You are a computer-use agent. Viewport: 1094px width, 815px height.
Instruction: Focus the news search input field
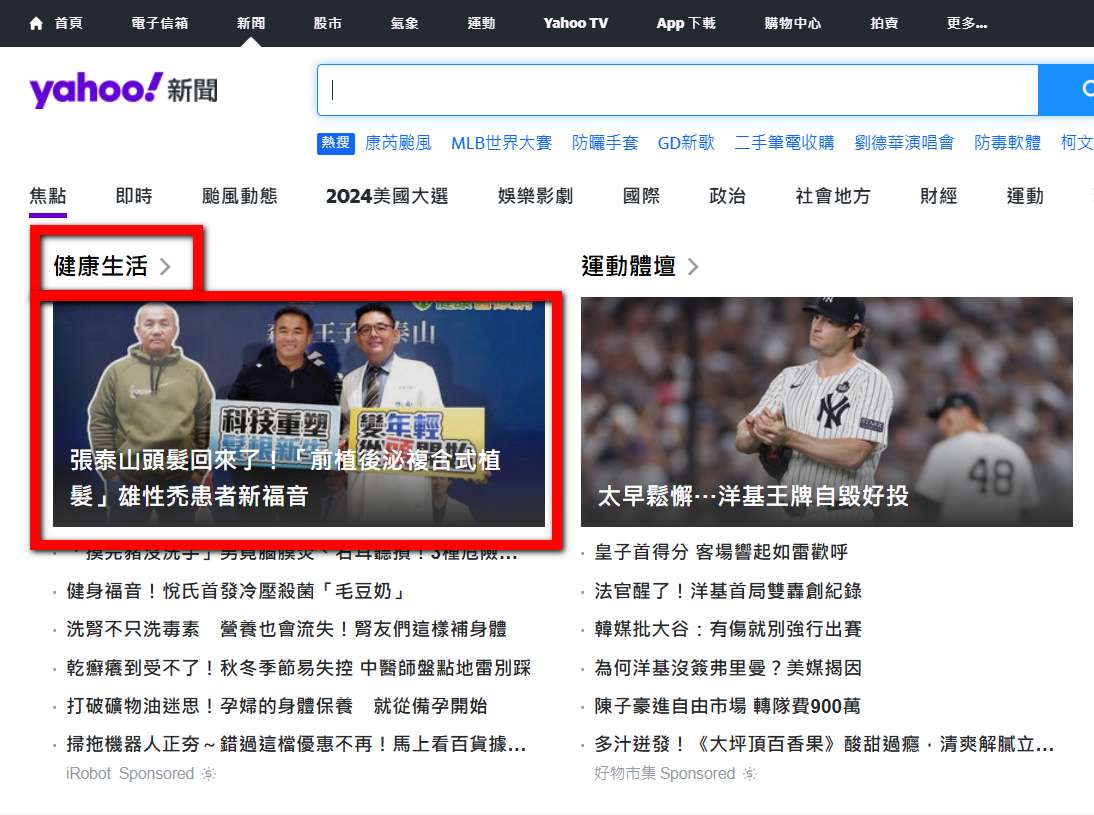click(677, 89)
